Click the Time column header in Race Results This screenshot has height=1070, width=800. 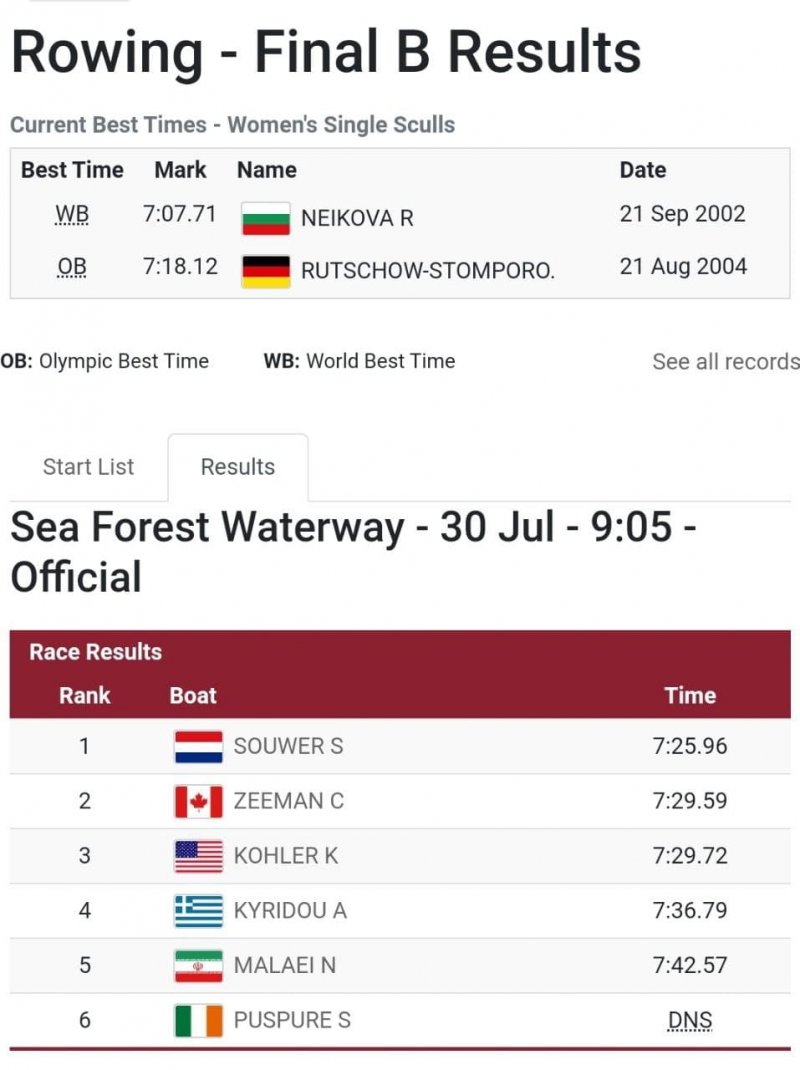(x=690, y=696)
